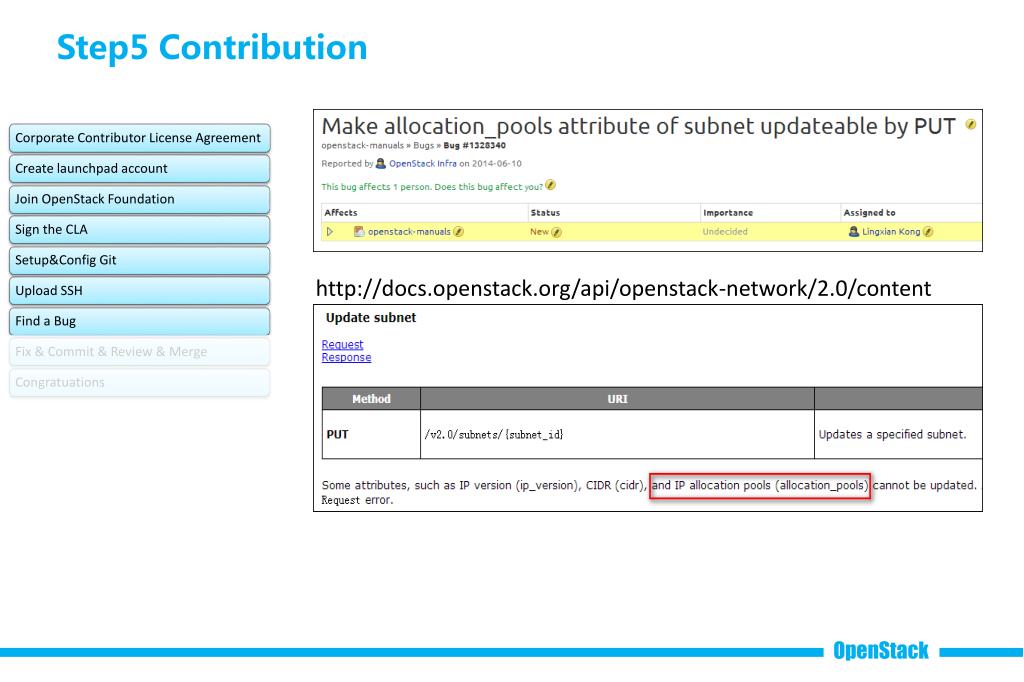Select the Fix & Commit & Review & Merge step
The width and height of the screenshot is (1024, 682).
[x=139, y=351]
